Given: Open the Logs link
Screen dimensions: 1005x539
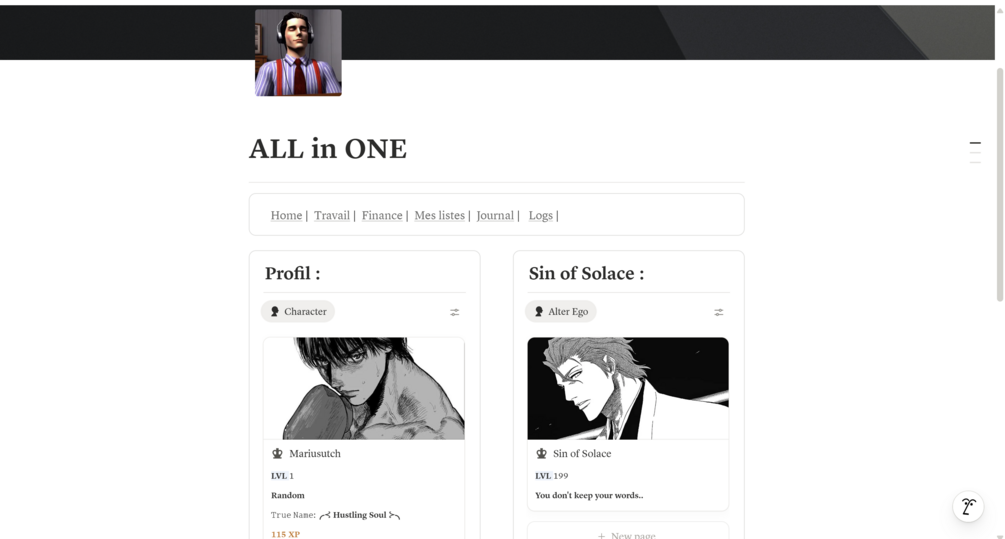Looking at the screenshot, I should [x=540, y=215].
